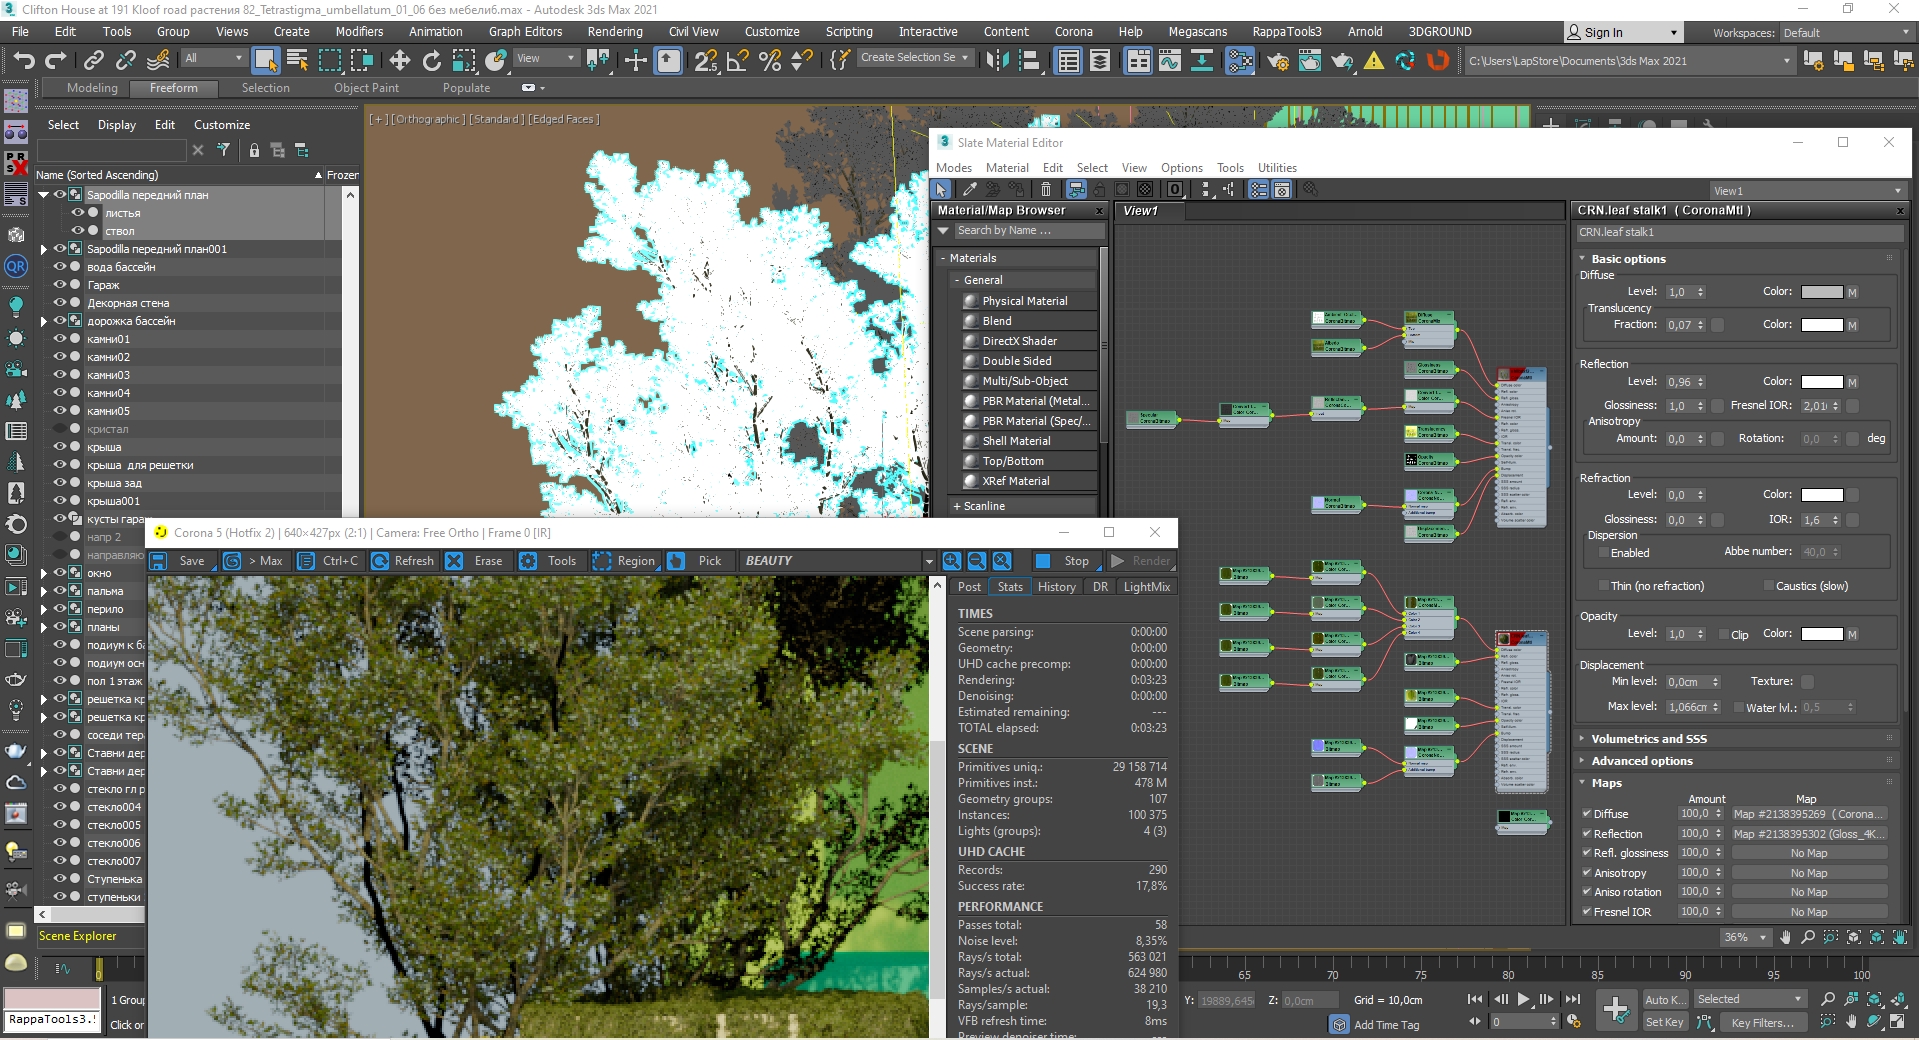Click the Search by Name field
This screenshot has height=1040, width=1919.
[1027, 230]
